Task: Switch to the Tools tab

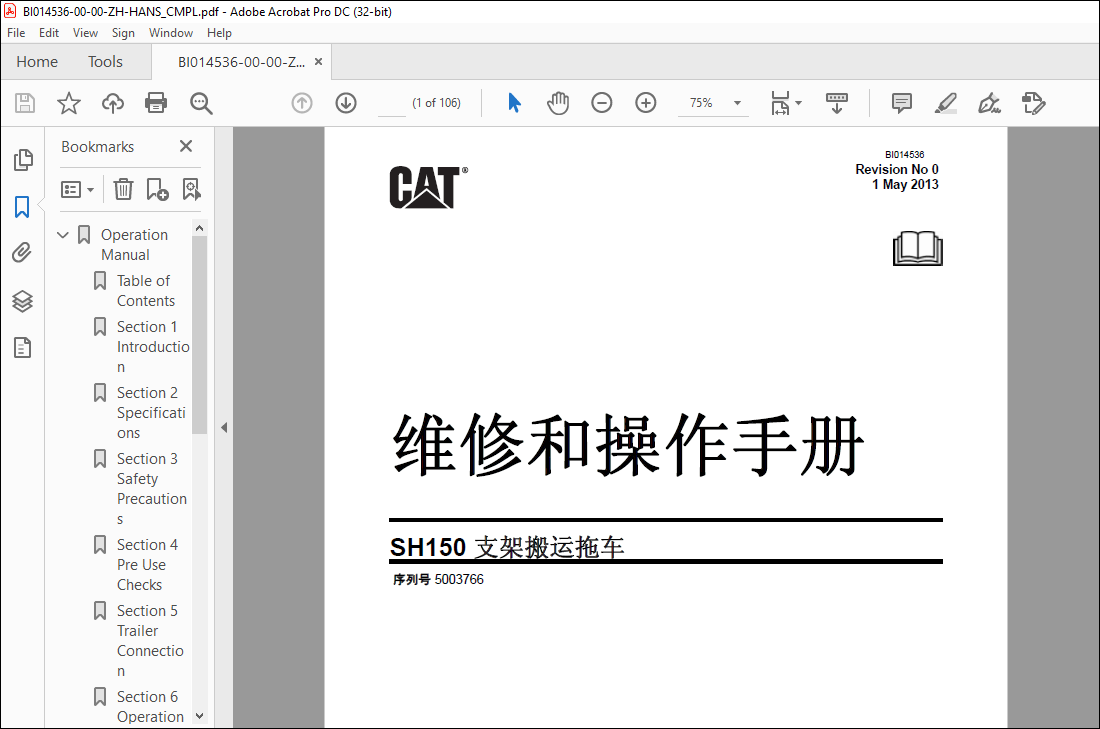Action: [105, 62]
